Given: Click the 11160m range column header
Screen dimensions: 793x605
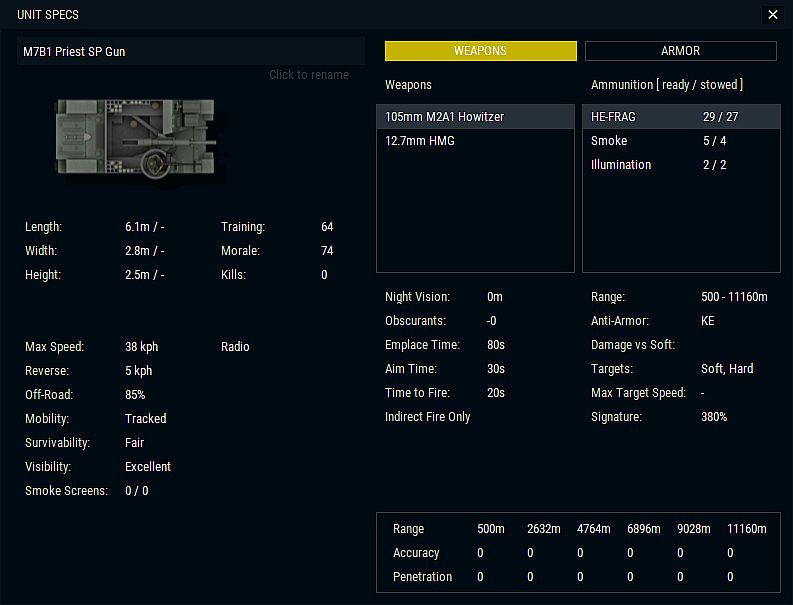Looking at the screenshot, I should 746,529.
